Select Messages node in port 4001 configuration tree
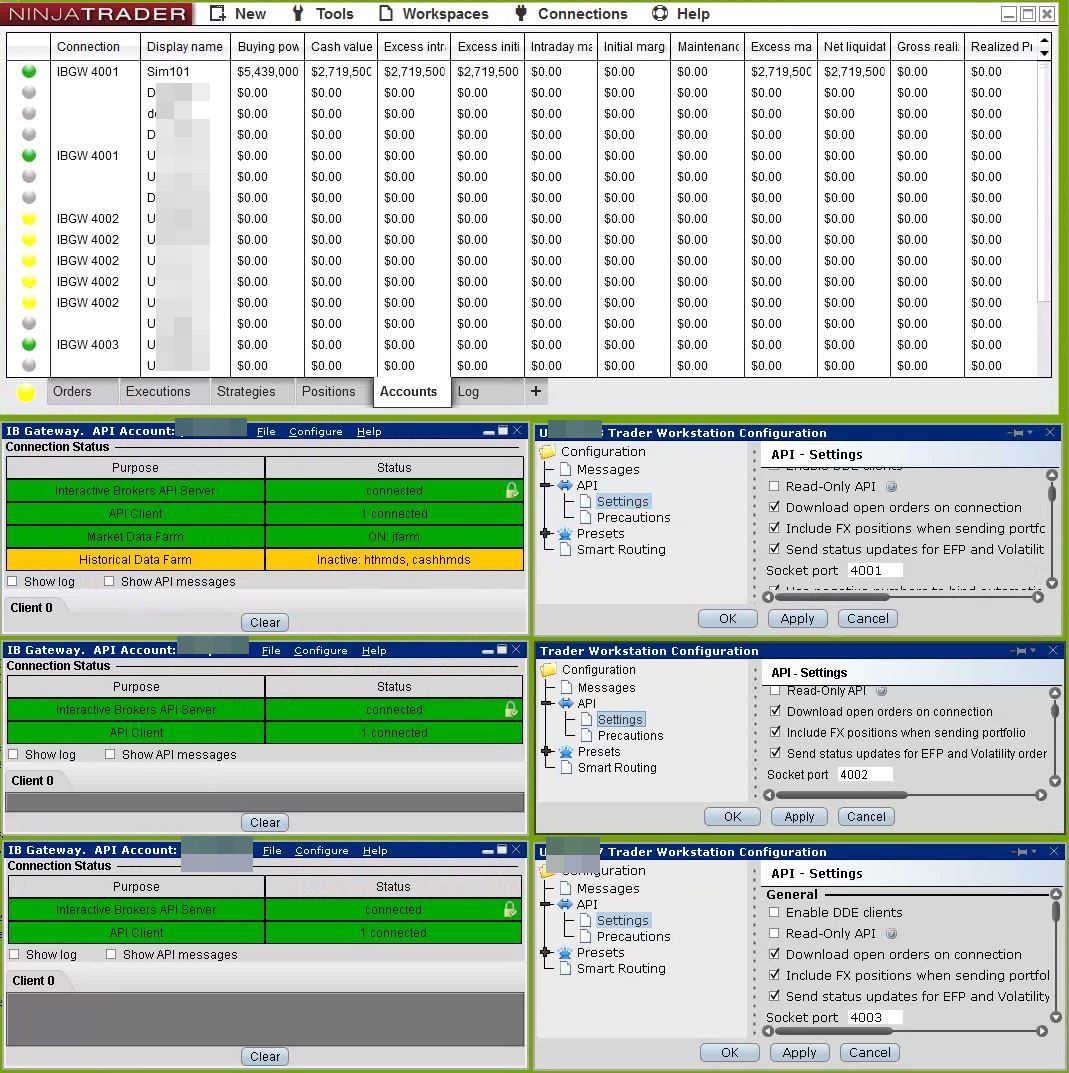Screen dimensions: 1069x1073 [608, 469]
